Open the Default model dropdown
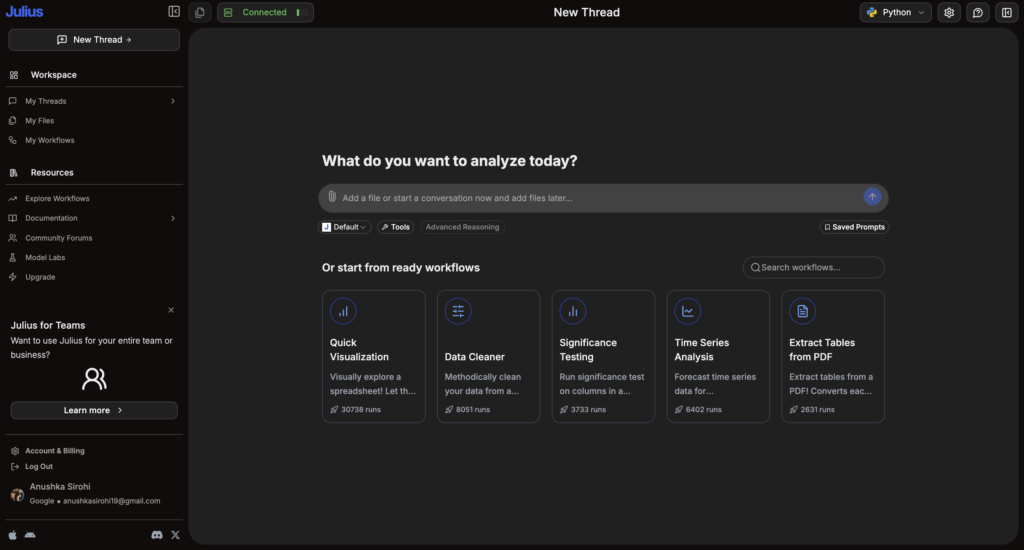The image size is (1024, 550). [x=344, y=227]
